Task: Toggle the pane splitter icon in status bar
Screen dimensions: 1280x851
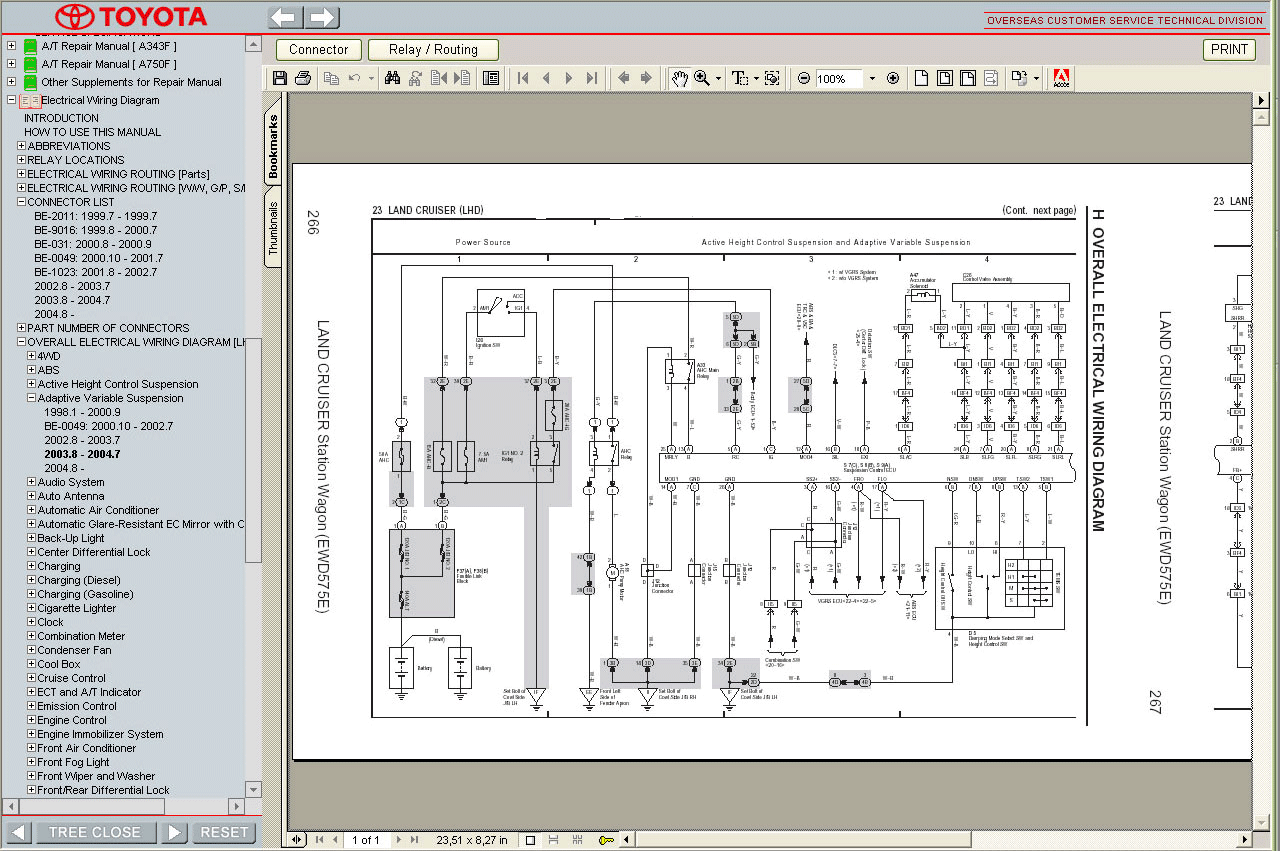Action: click(297, 840)
